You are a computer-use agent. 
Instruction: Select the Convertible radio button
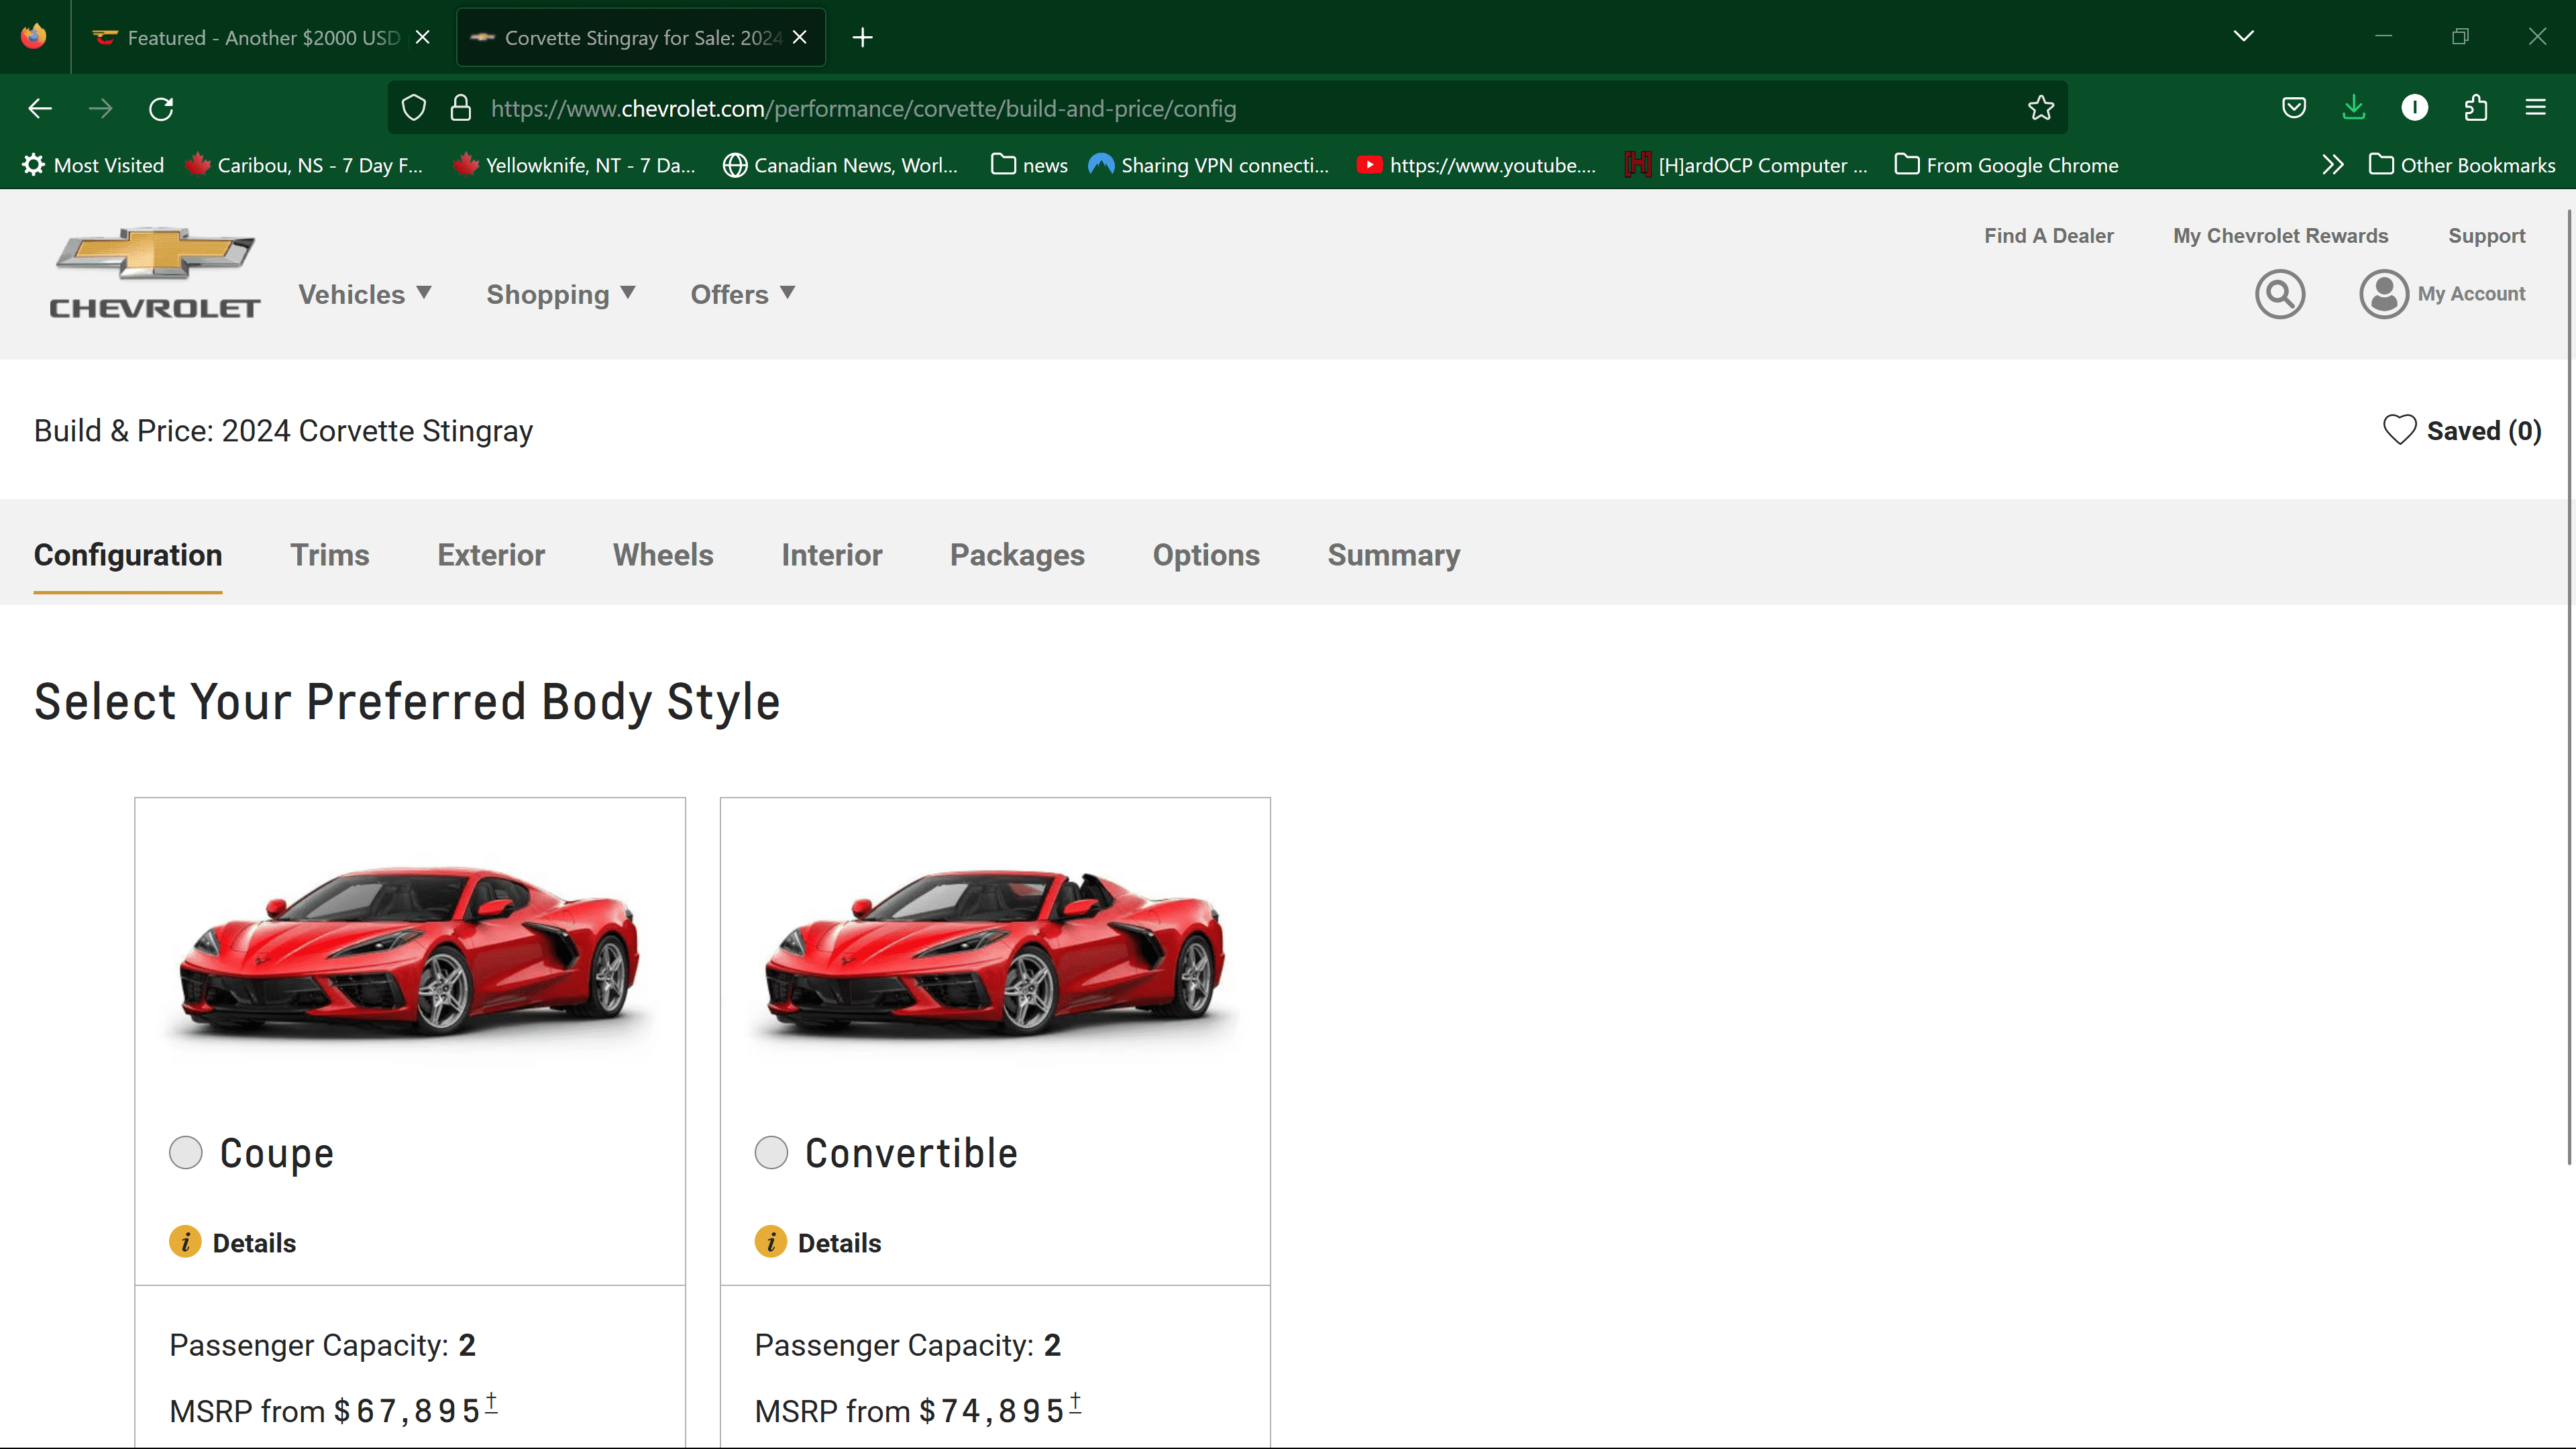[770, 1152]
